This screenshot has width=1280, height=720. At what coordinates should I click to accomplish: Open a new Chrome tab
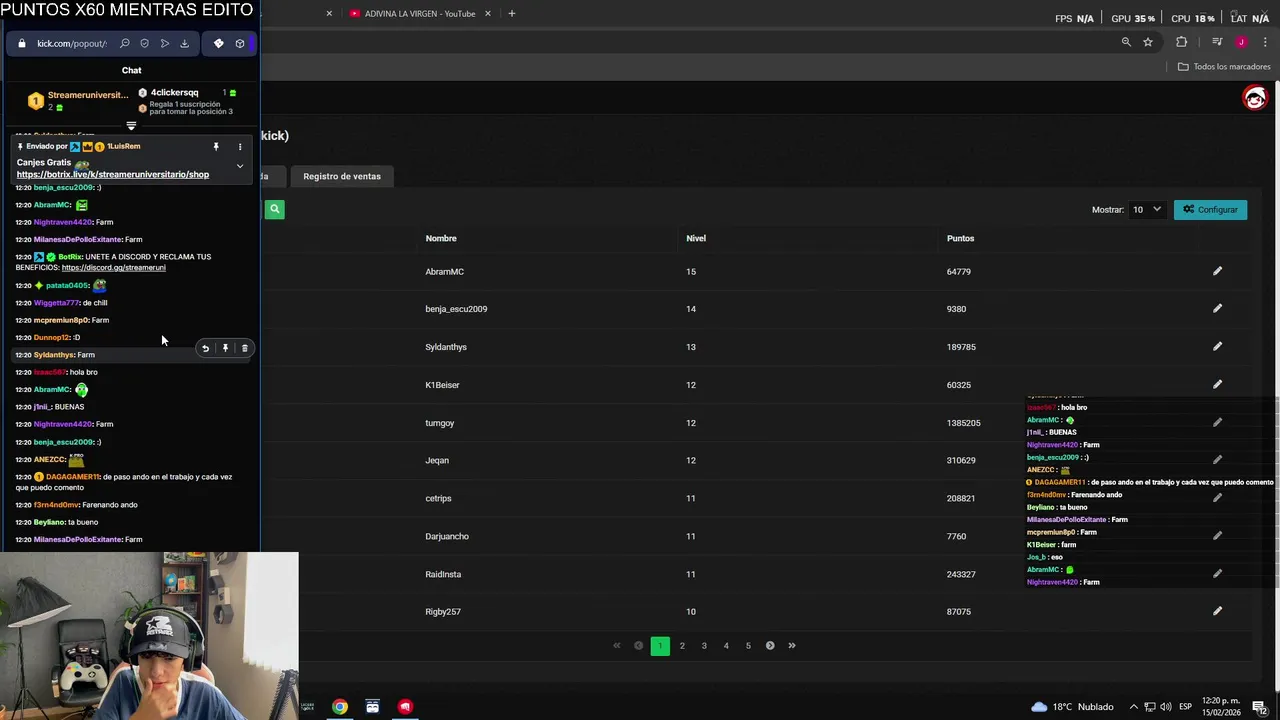[511, 13]
